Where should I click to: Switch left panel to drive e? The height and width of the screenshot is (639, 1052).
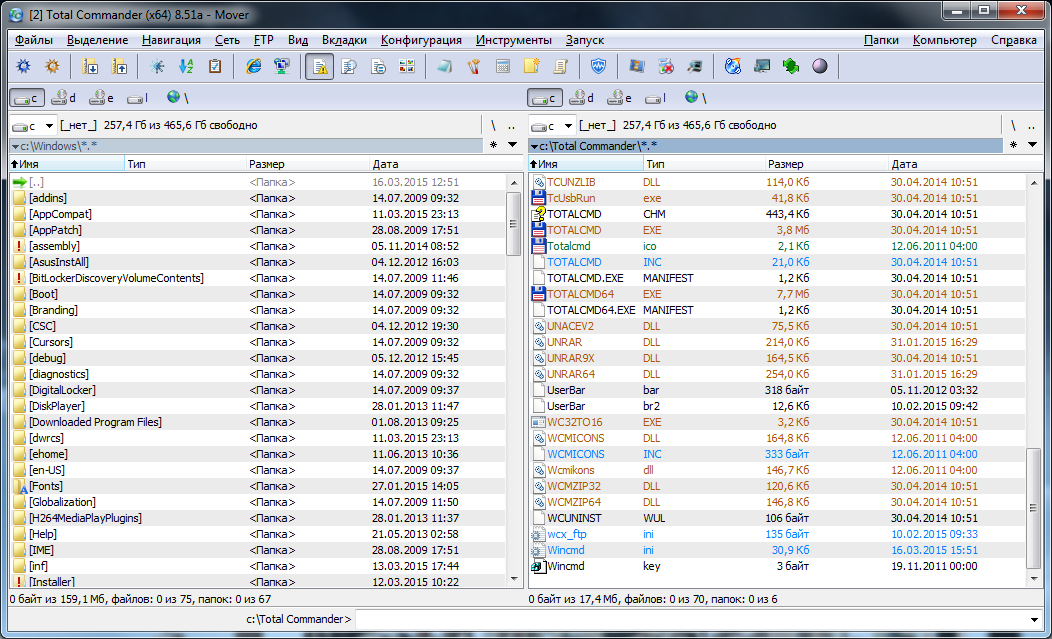[101, 98]
